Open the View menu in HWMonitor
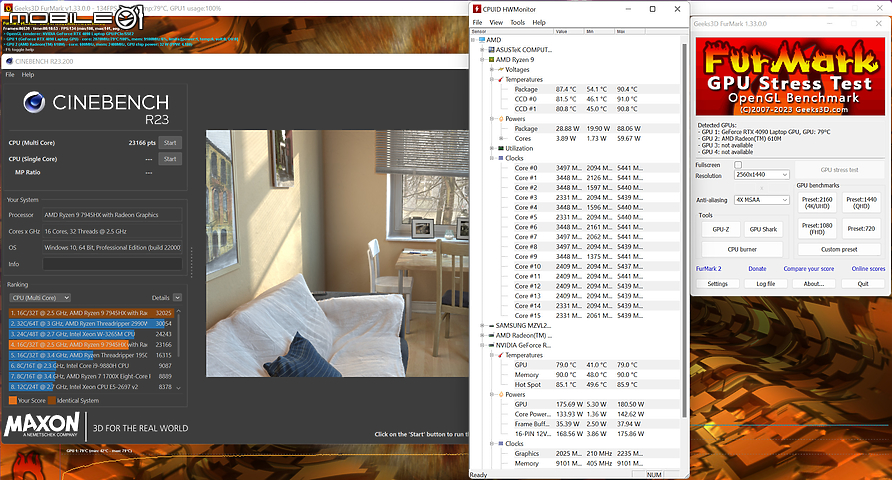This screenshot has width=892, height=480. [496, 23]
